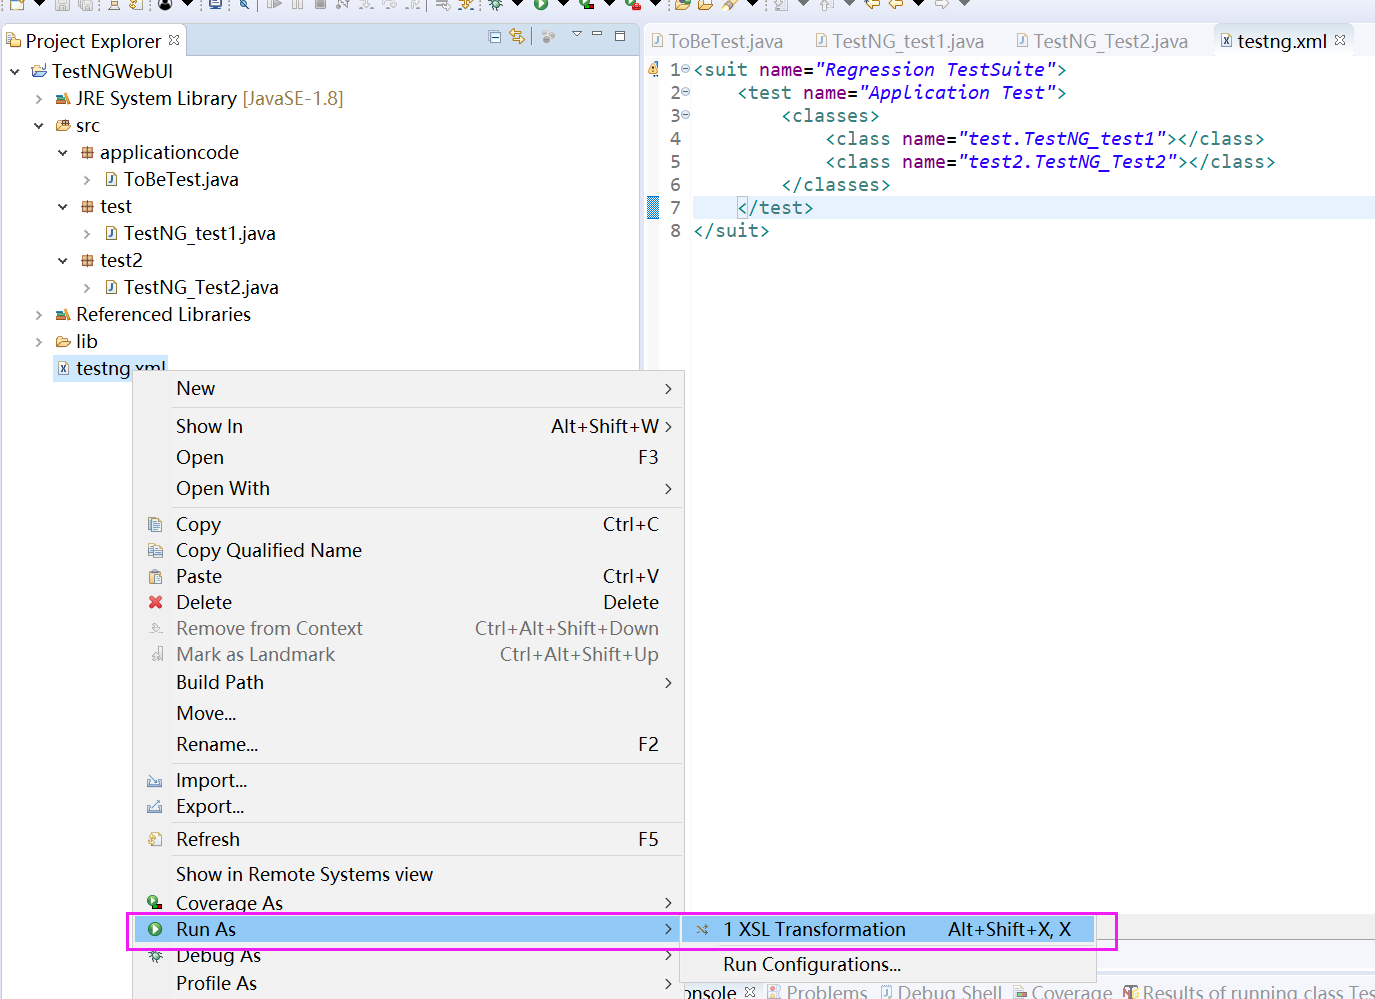Toggle Link with Editor in Project Explorer

[x=517, y=36]
